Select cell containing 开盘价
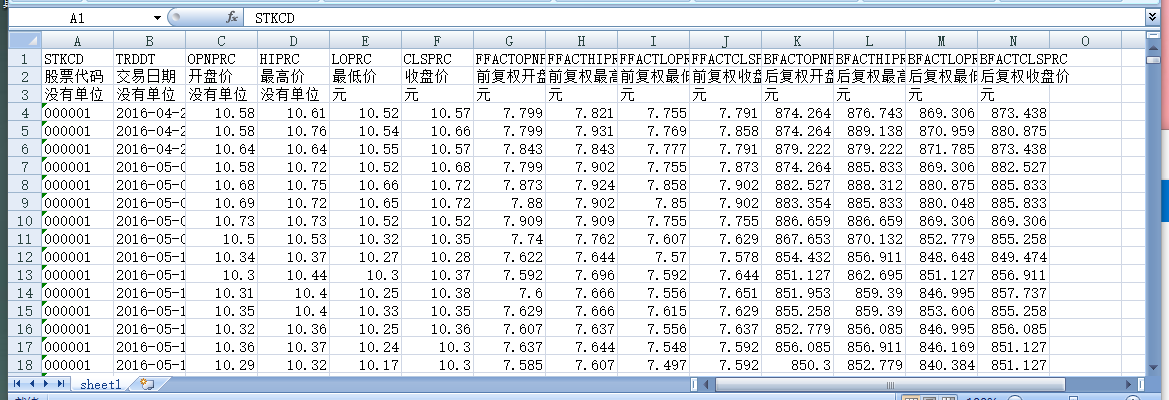This screenshot has width=1169, height=400. point(221,77)
